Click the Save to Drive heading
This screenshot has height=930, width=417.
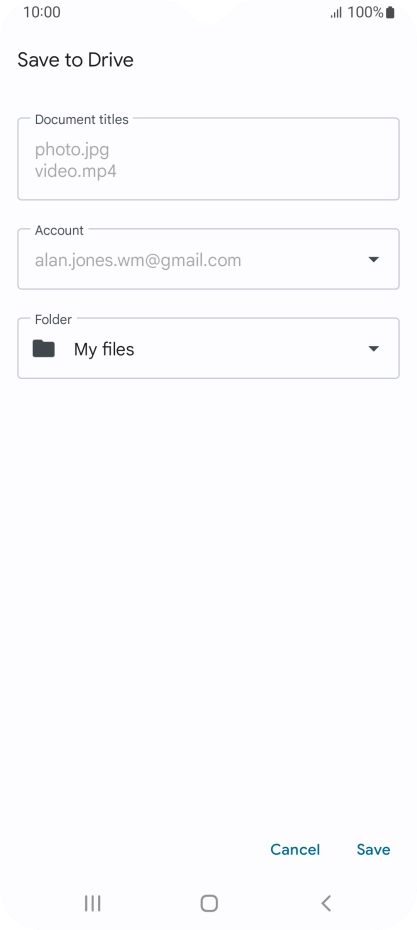tap(75, 60)
